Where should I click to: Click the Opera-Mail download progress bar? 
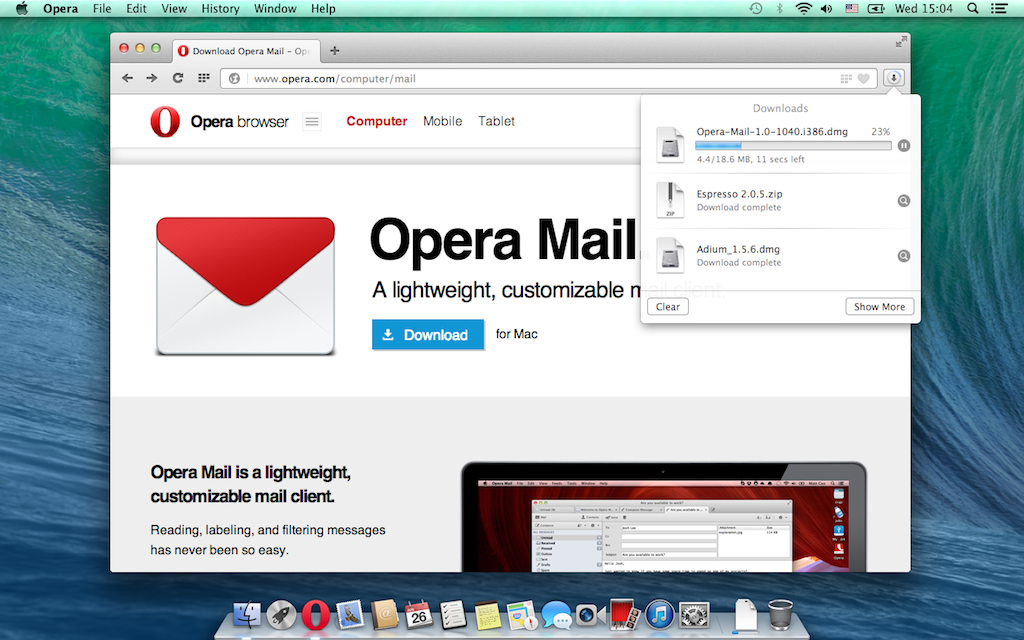click(x=793, y=146)
